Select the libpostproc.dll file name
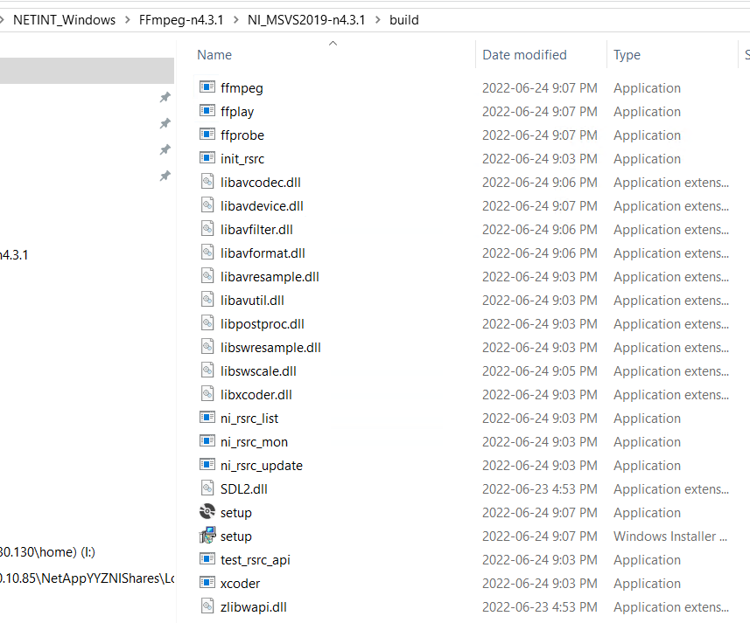The height and width of the screenshot is (623, 750). click(x=262, y=324)
